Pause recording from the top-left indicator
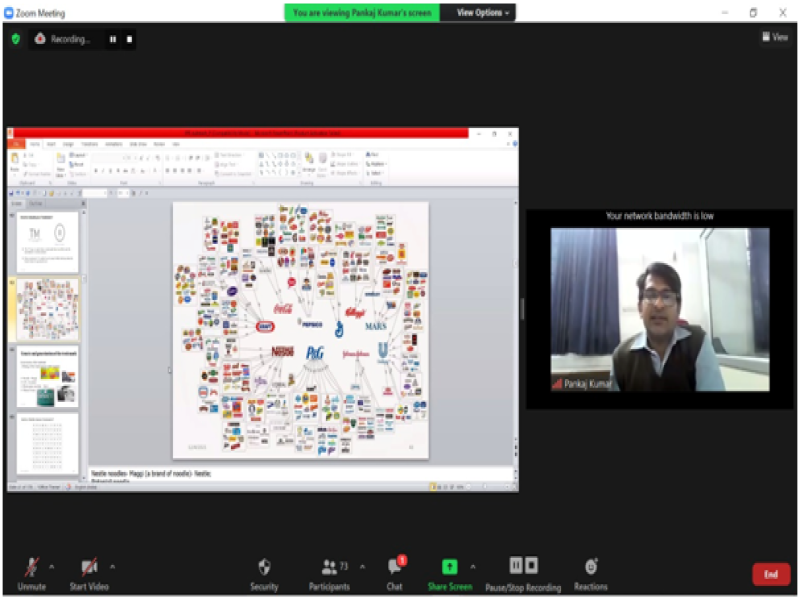This screenshot has width=800, height=600. click(x=113, y=39)
